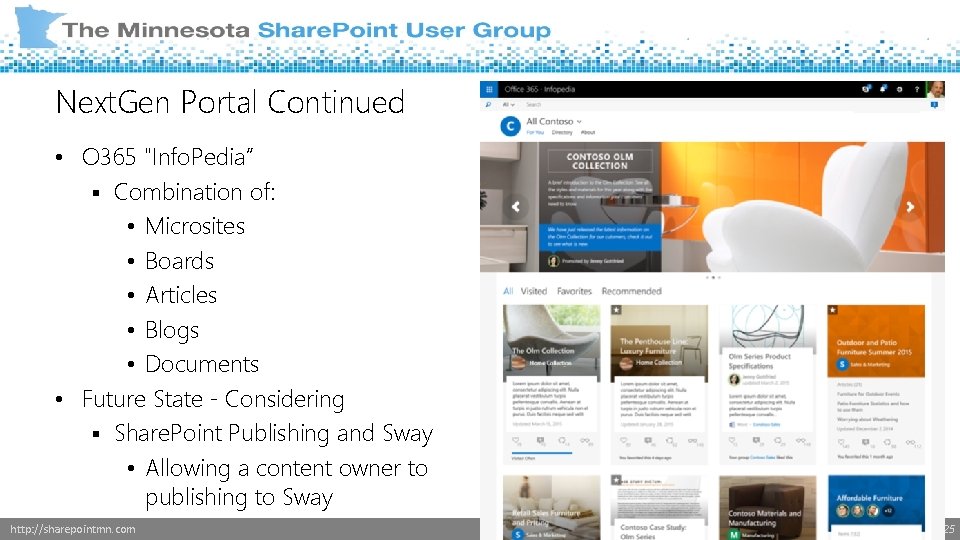Open Contoso Materials and Manufacturing card
Viewport: 960px width, 540px height.
(x=767, y=507)
